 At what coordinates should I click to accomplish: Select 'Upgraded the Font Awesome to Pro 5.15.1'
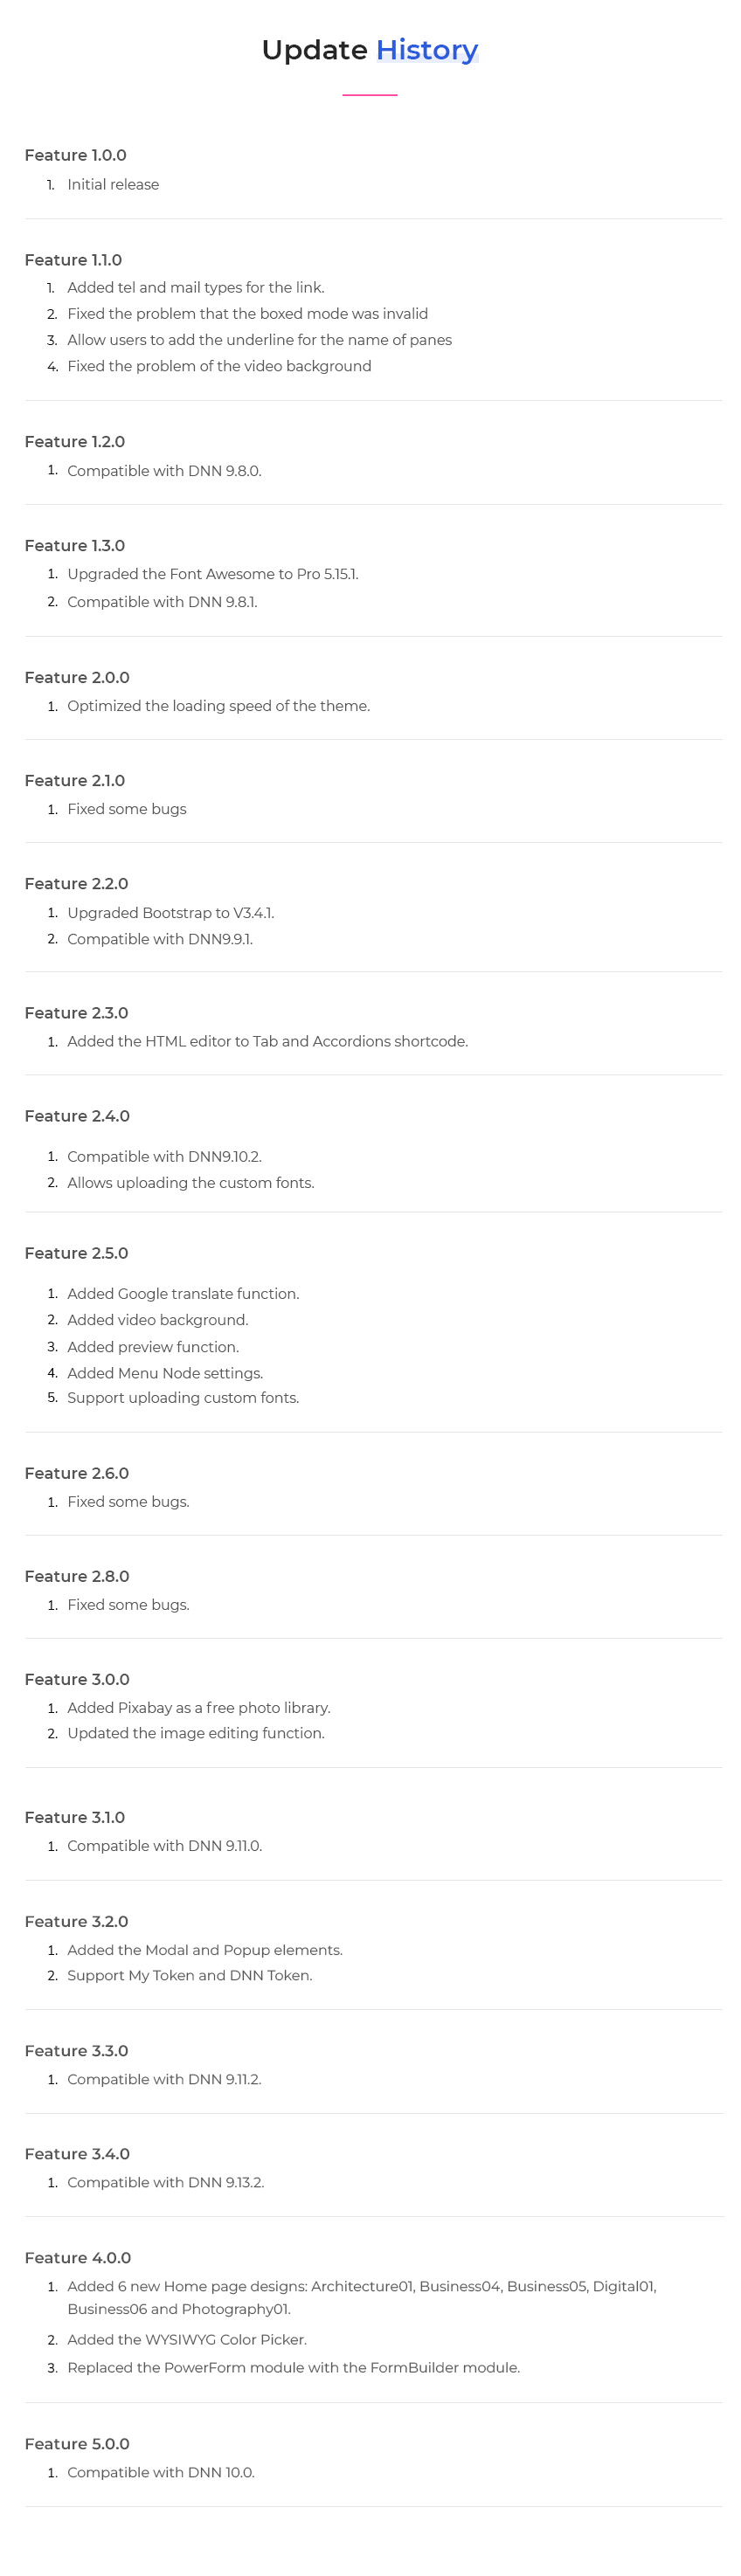point(213,574)
